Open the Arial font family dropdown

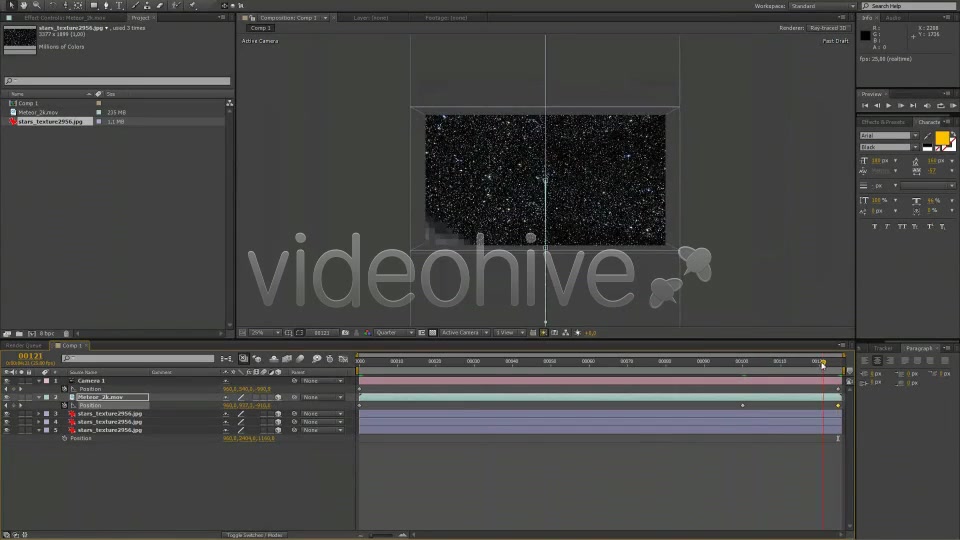point(889,135)
